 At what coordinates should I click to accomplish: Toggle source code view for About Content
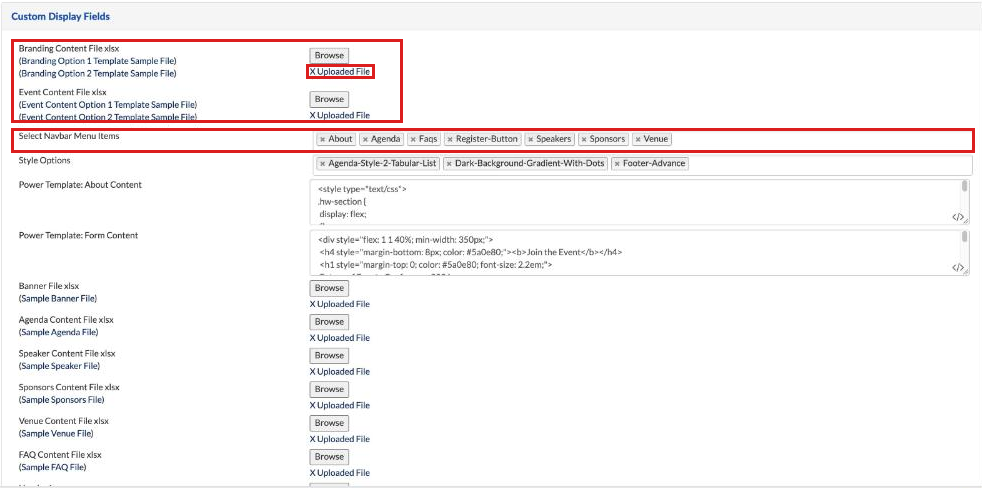pyautogui.click(x=958, y=217)
